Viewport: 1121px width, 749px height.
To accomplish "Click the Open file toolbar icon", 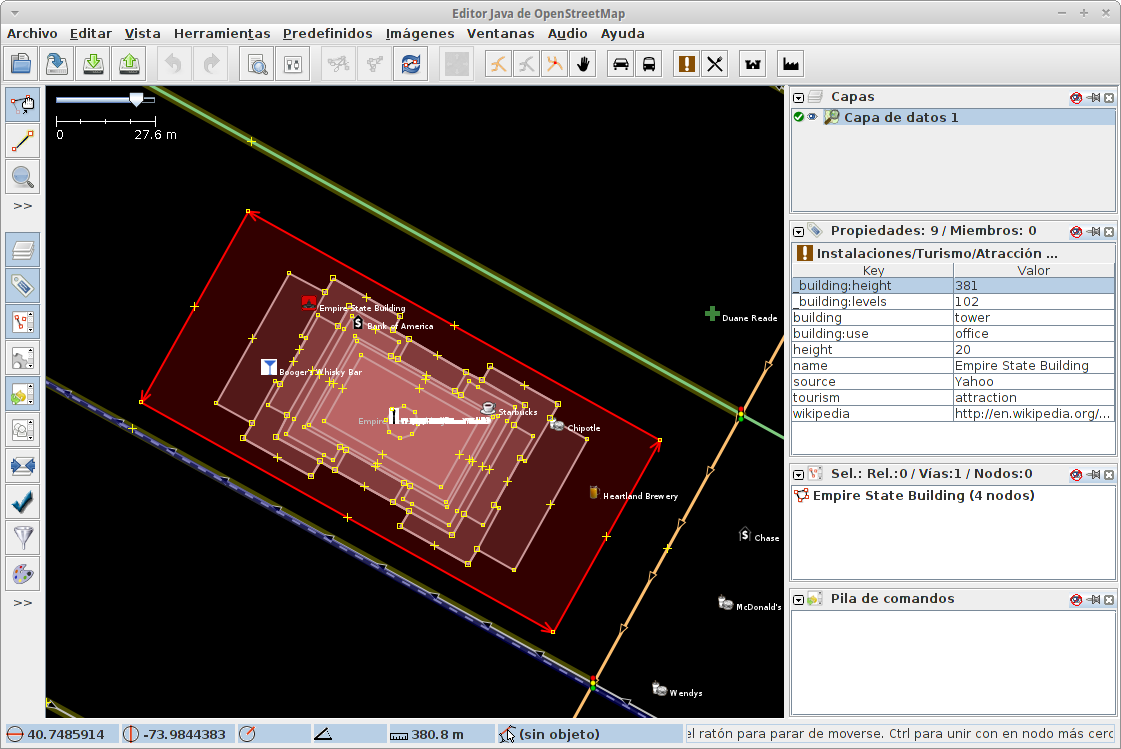I will point(21,64).
